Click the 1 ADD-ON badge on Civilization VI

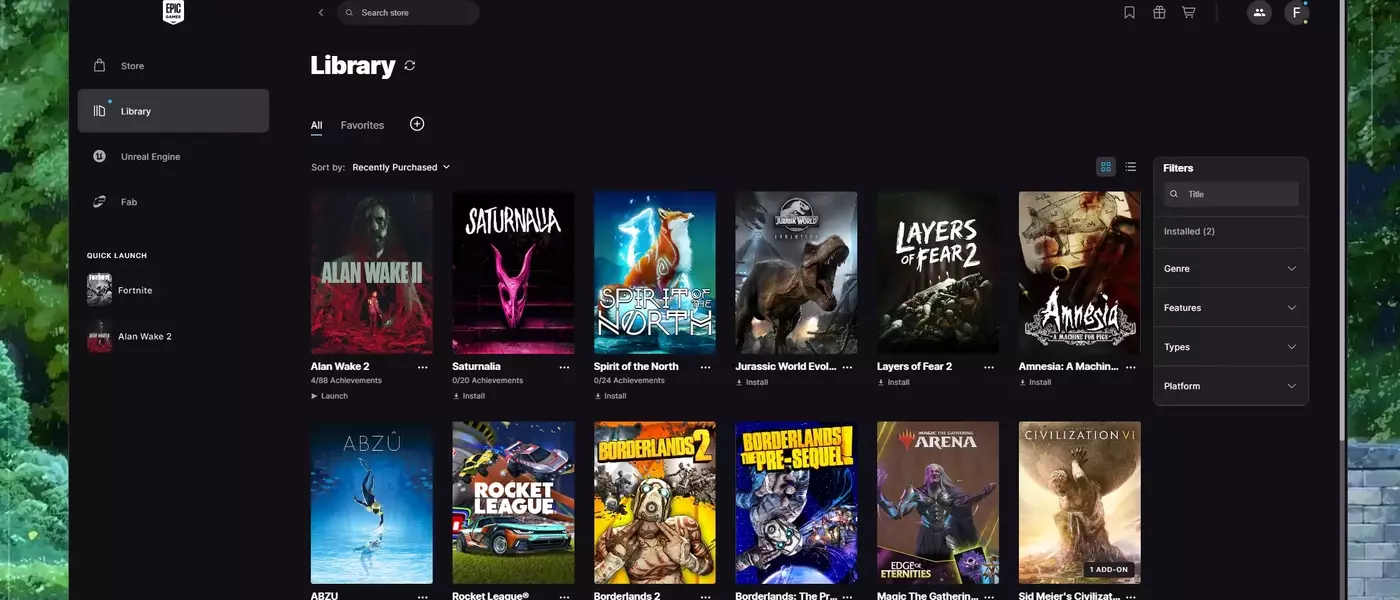[1110, 570]
